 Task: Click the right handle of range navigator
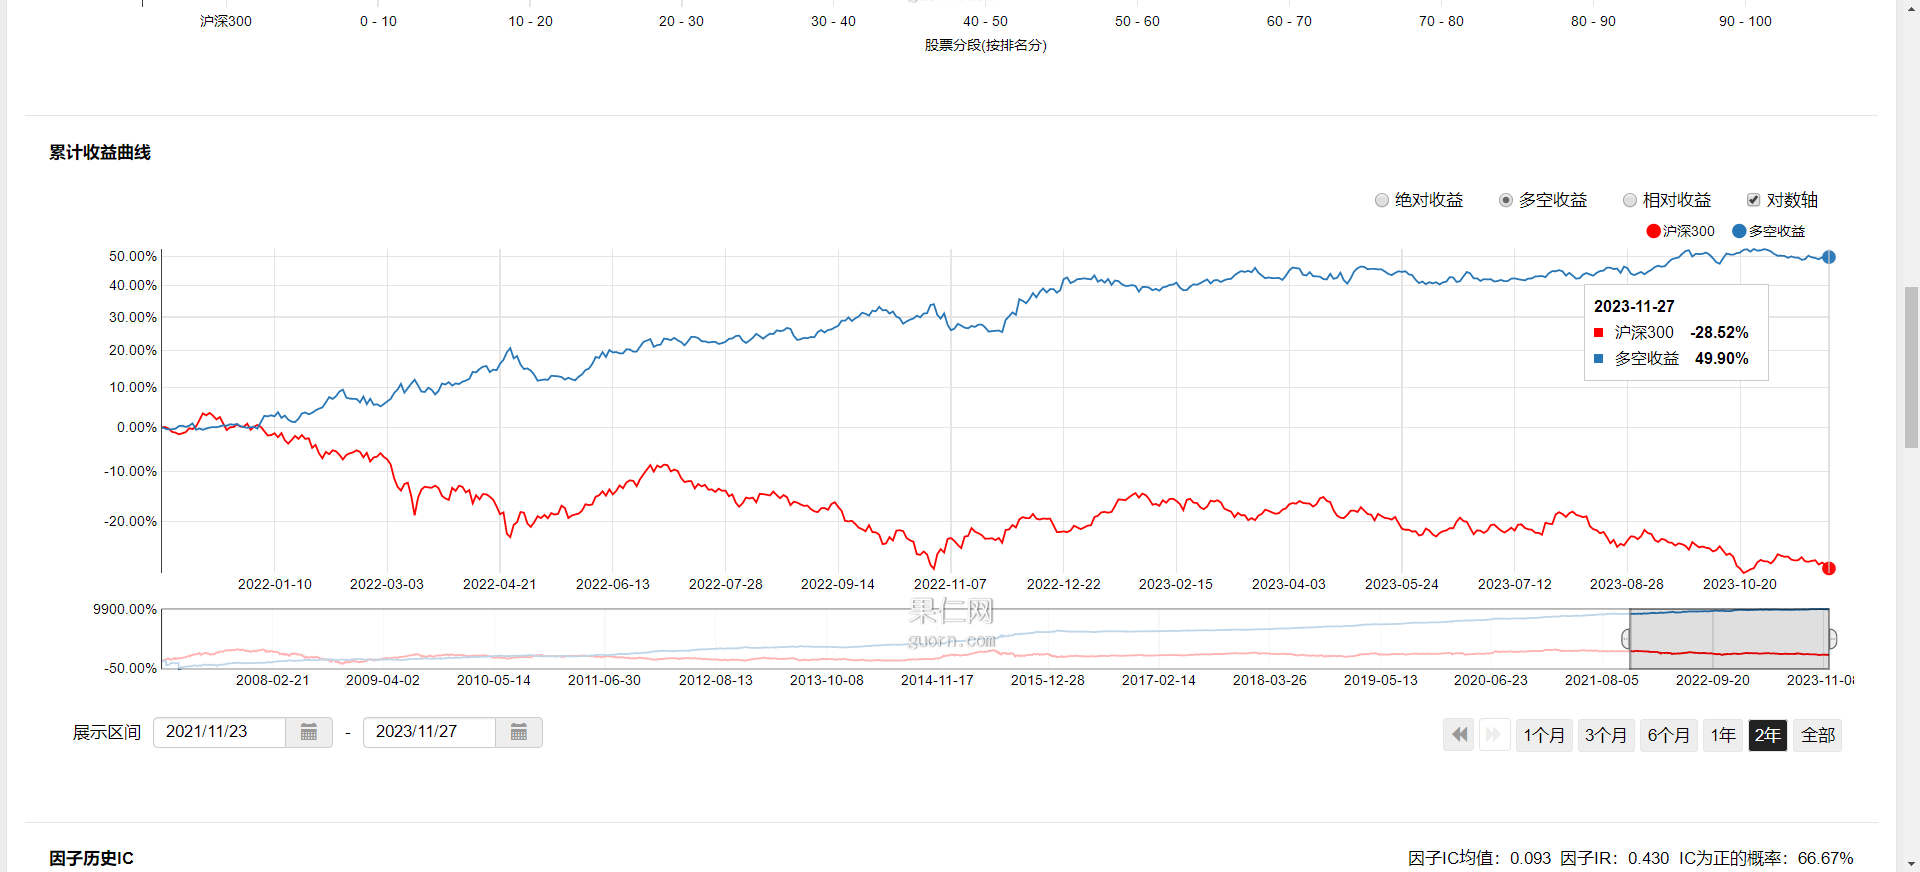(x=1832, y=639)
